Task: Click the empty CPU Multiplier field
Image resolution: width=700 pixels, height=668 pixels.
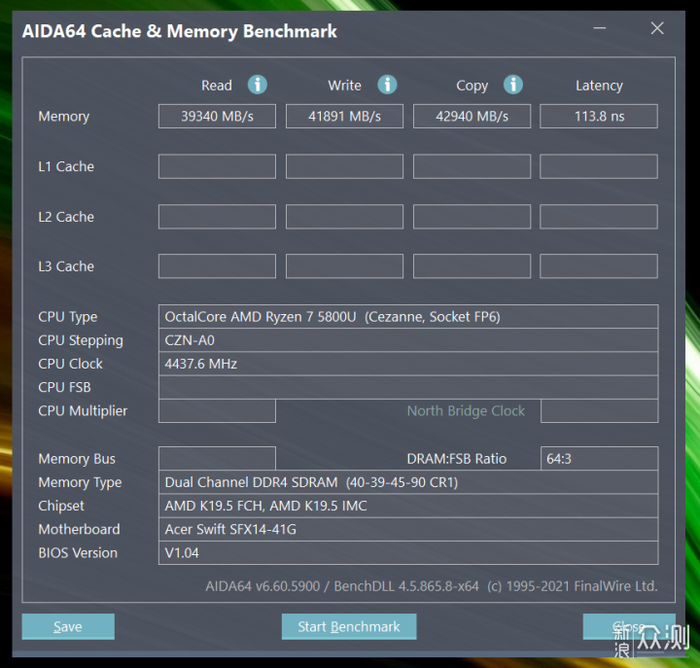Action: coord(217,411)
